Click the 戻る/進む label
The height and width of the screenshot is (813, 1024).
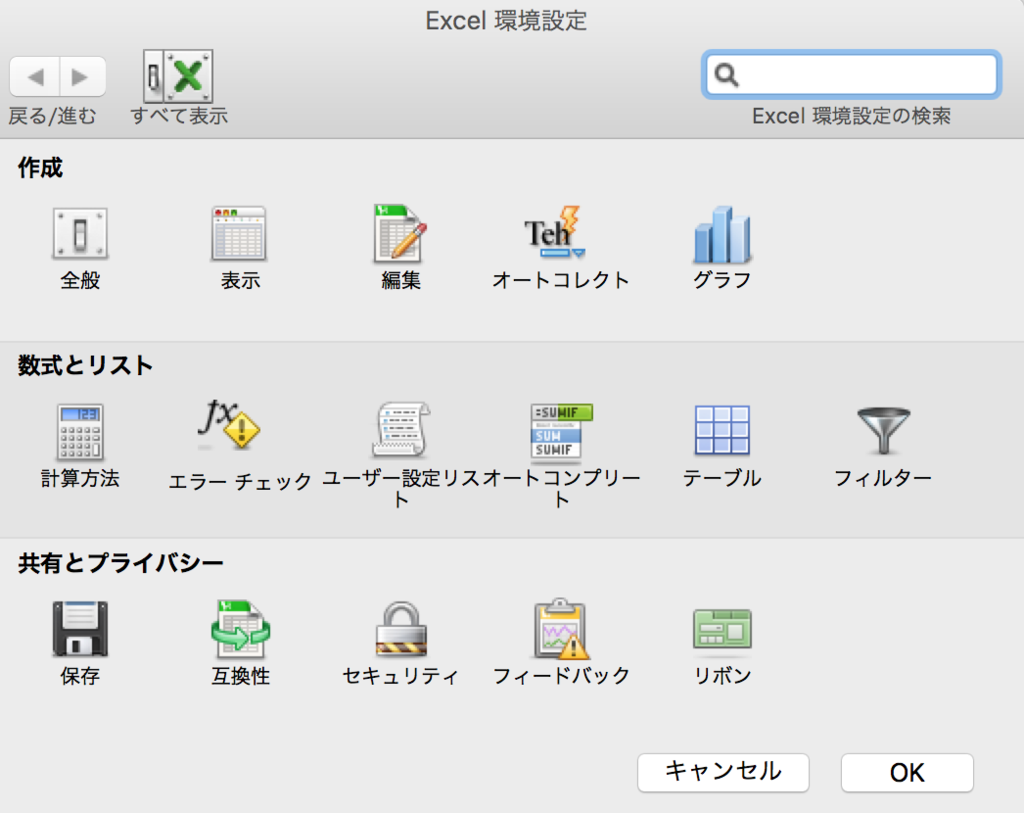click(x=52, y=116)
